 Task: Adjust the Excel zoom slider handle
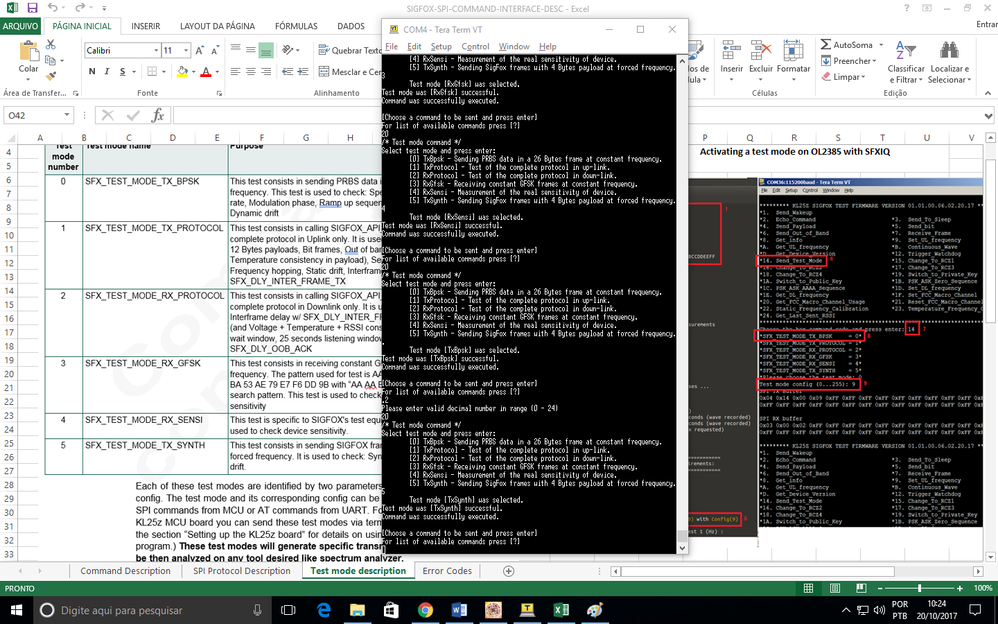click(919, 588)
